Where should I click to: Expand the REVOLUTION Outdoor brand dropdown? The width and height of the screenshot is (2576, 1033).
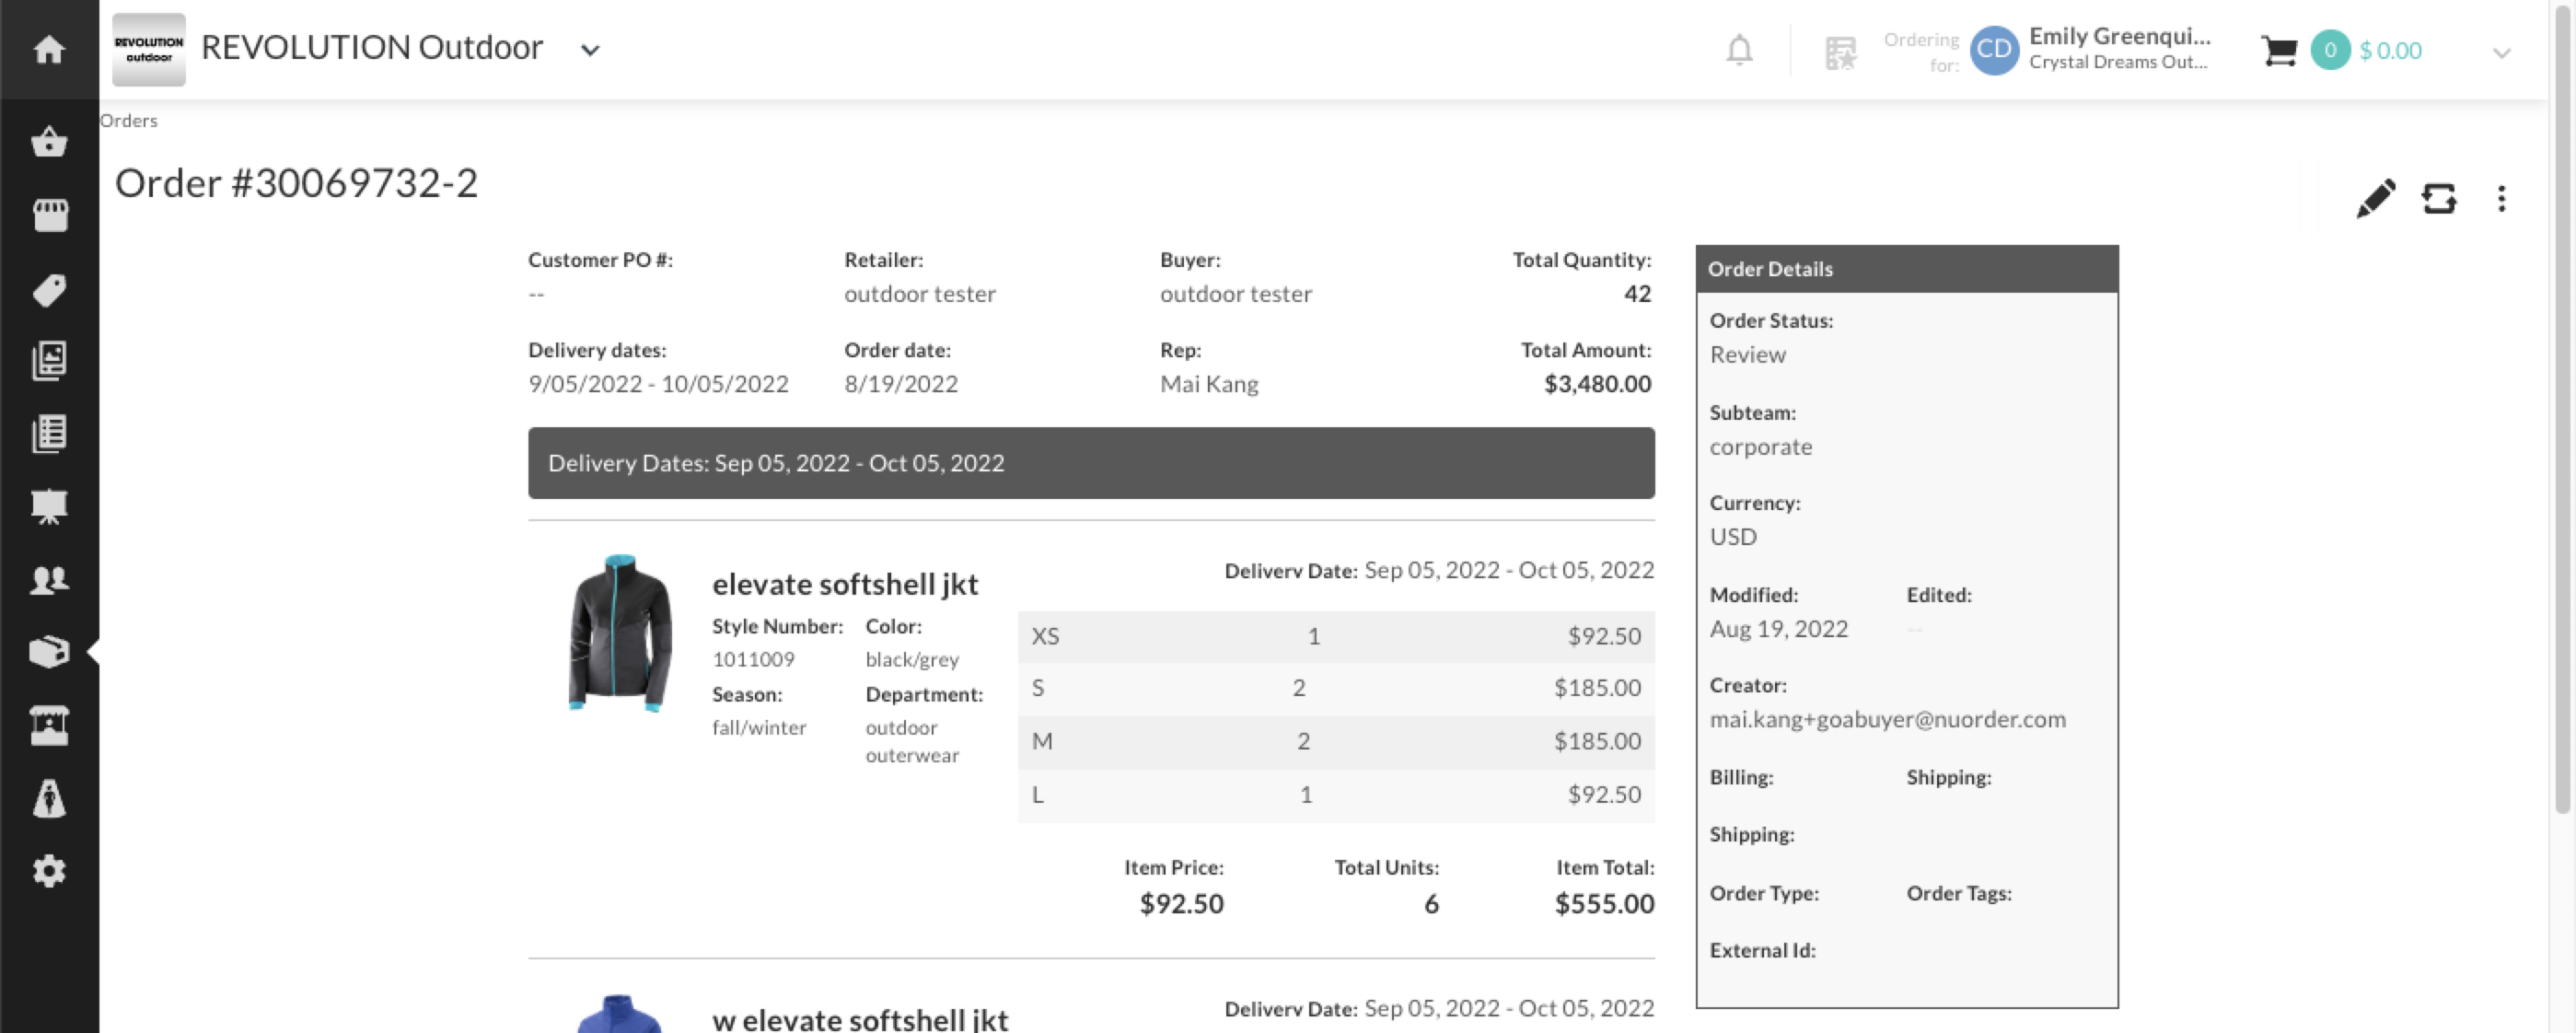(x=589, y=49)
